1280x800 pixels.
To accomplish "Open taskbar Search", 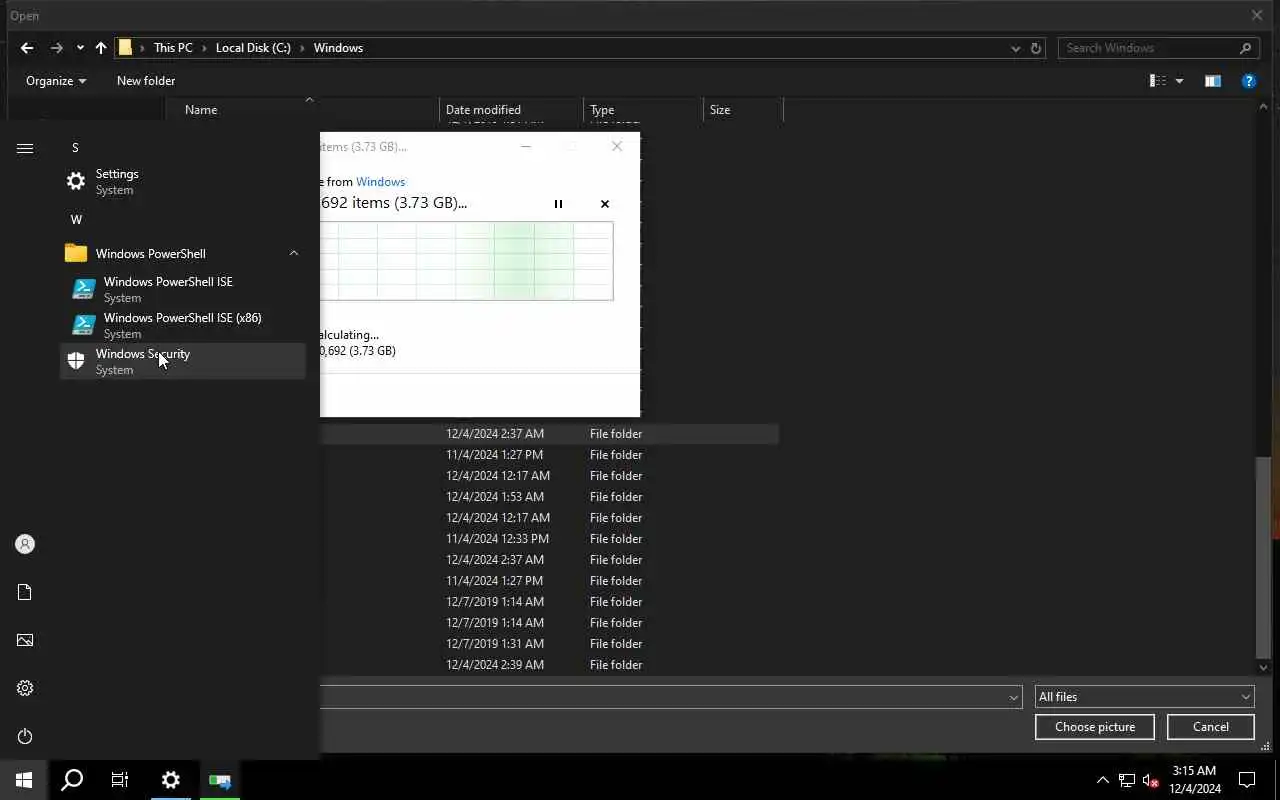I will 72,780.
